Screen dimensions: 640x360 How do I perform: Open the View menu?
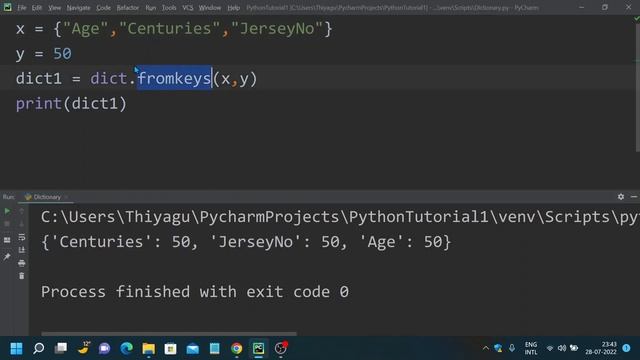point(54,8)
